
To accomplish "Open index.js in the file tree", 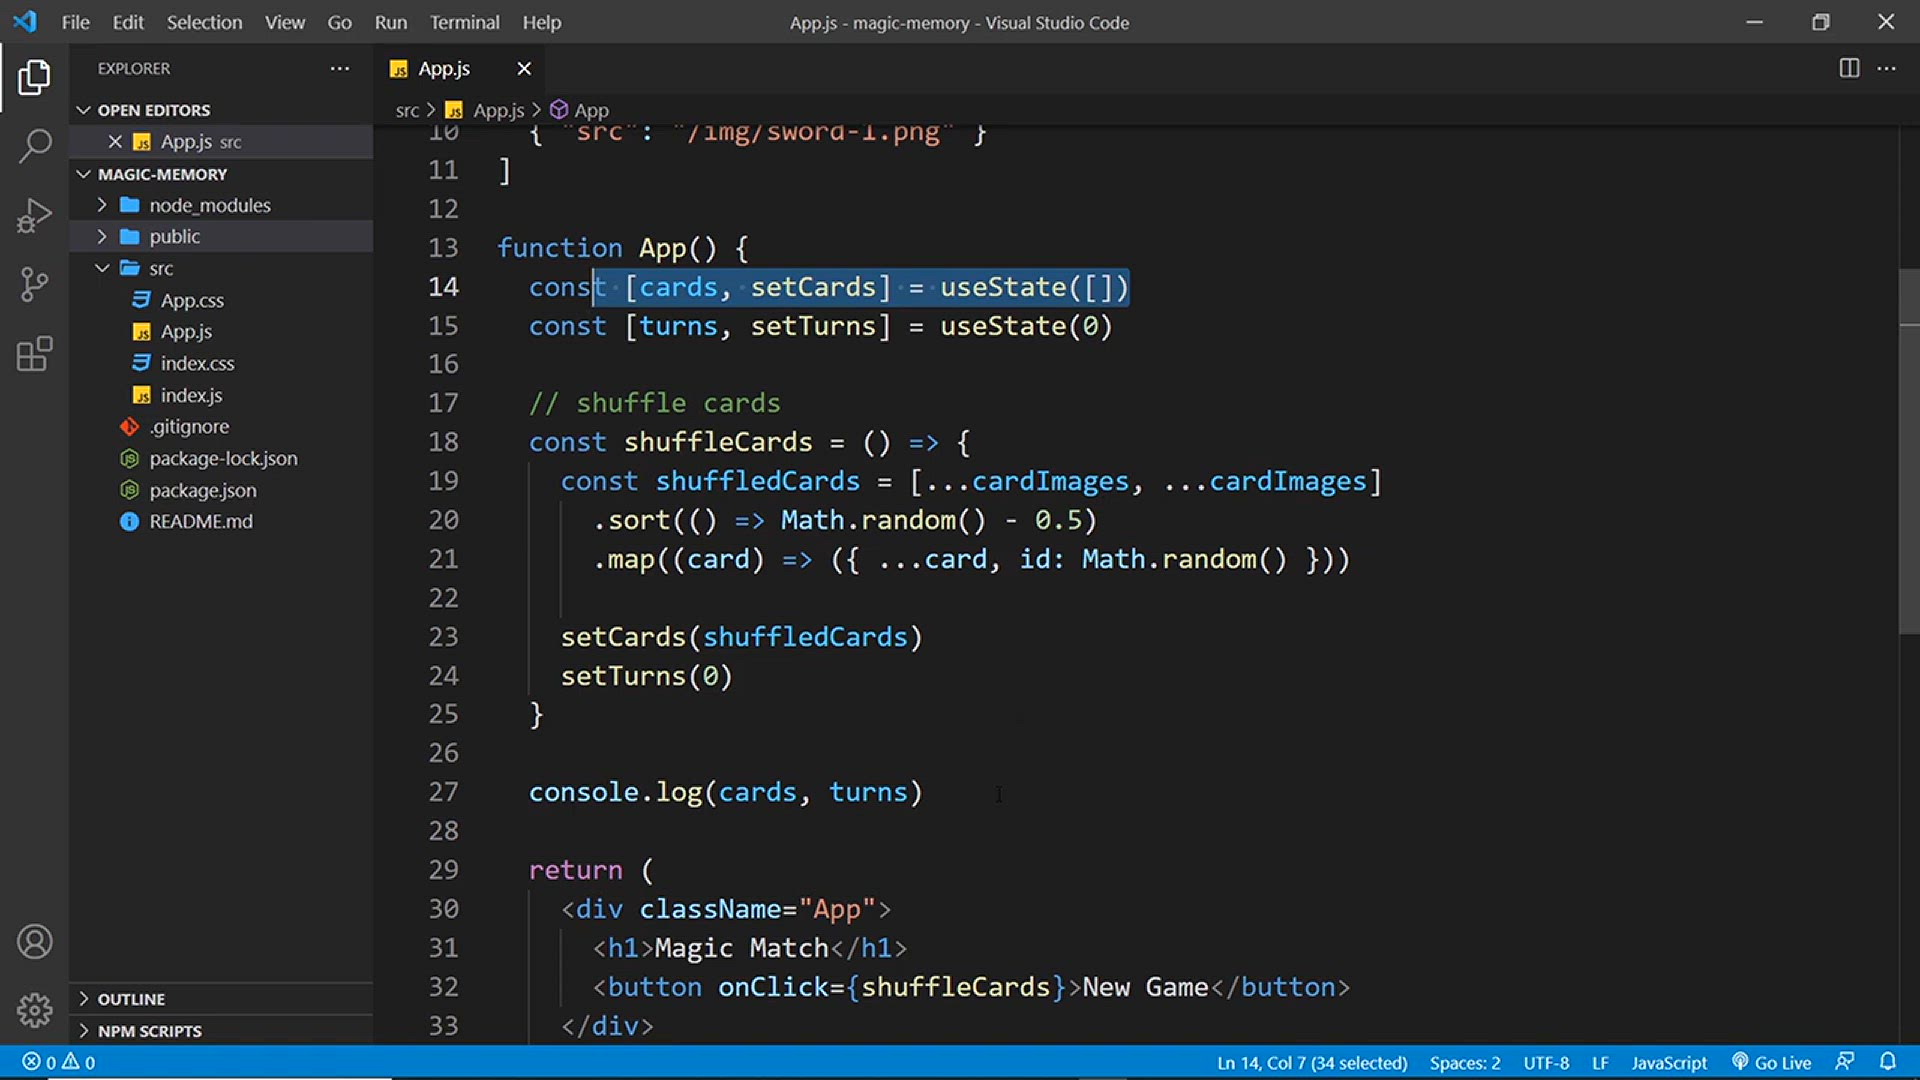I will pos(191,395).
